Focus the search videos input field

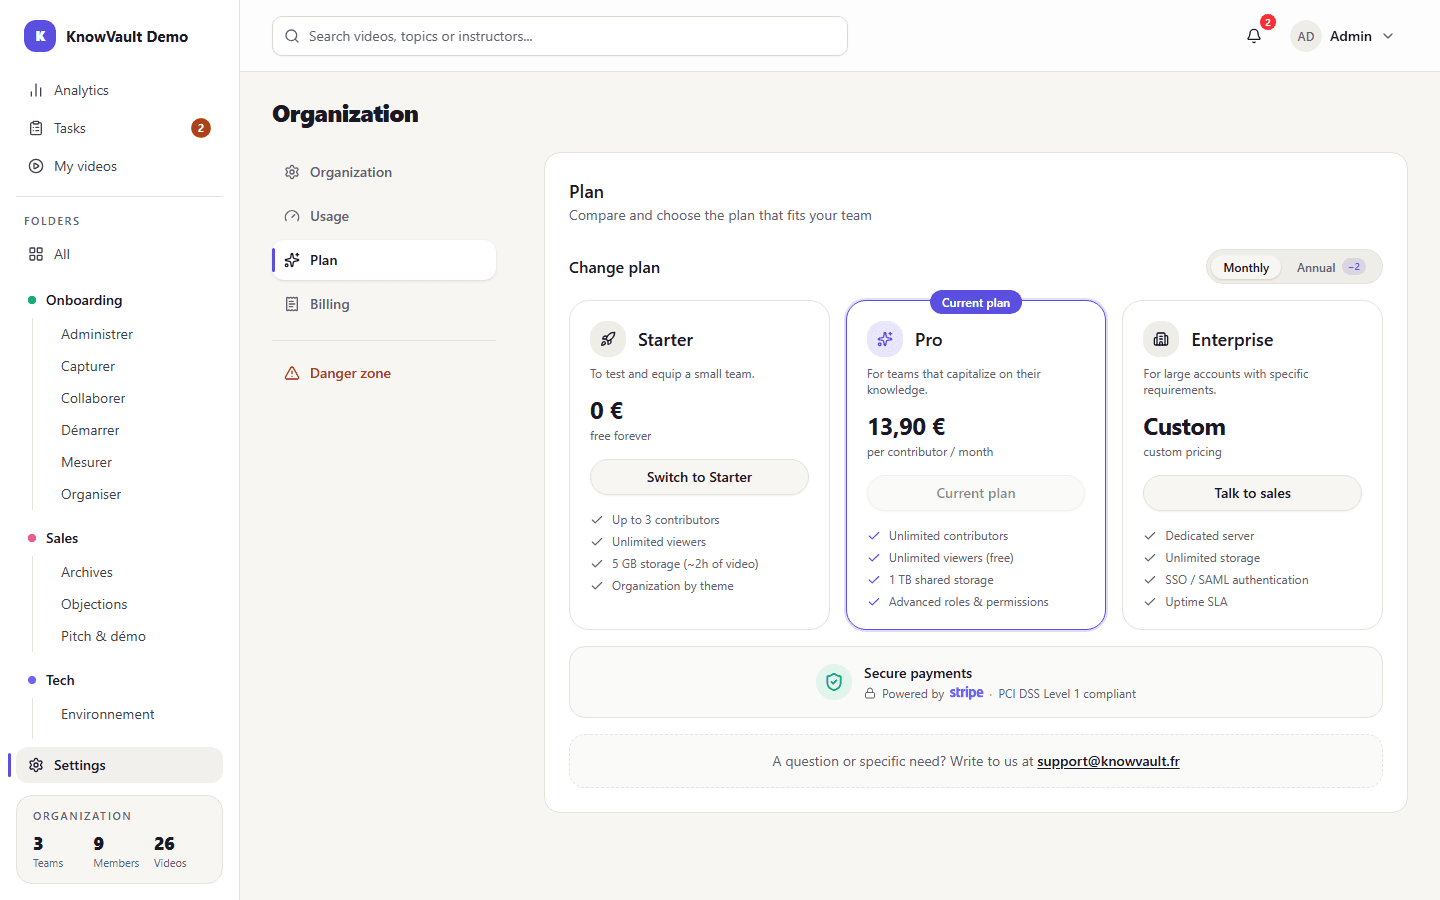click(560, 36)
